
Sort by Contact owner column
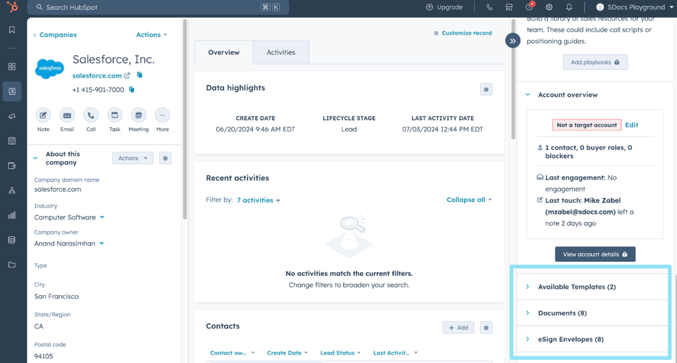(232, 353)
